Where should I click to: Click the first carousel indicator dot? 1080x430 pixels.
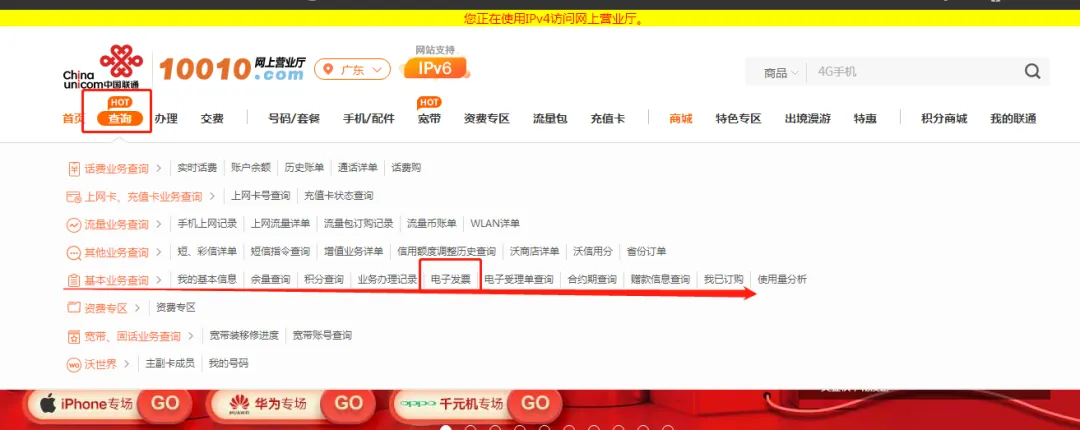coord(446,428)
